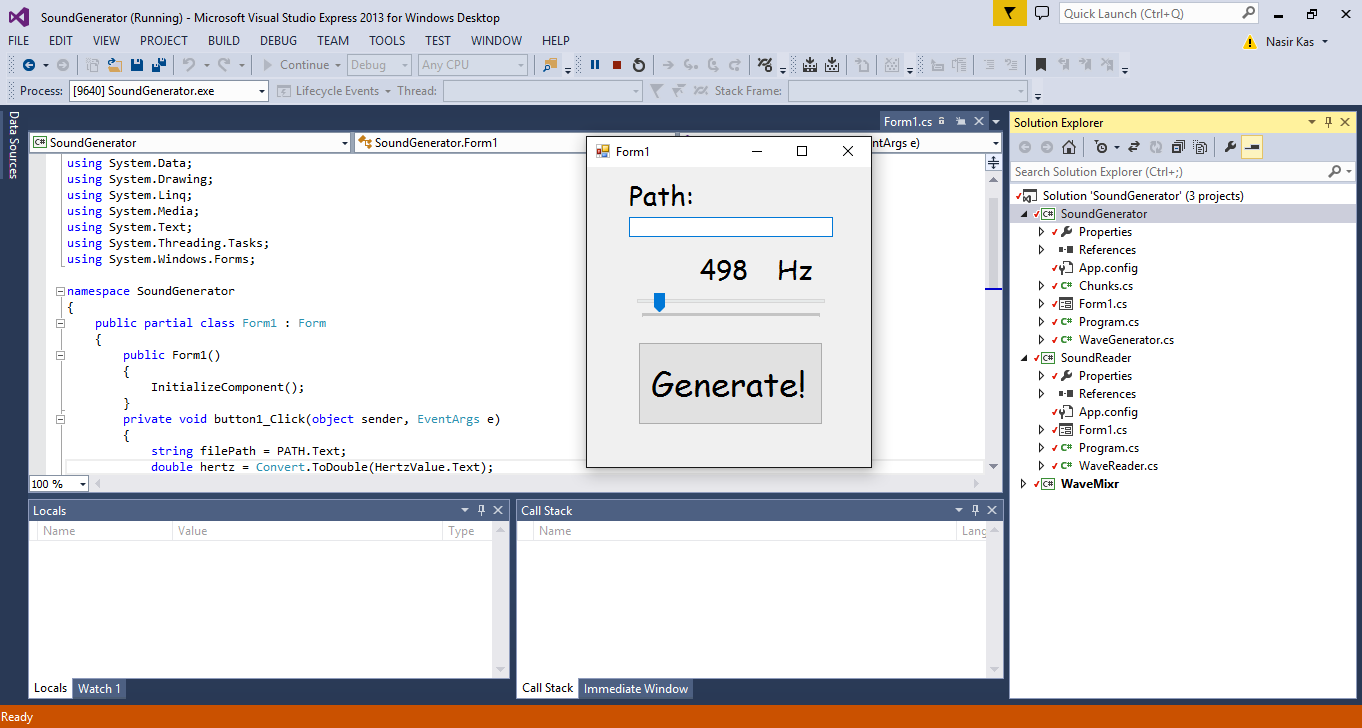Toggle Show All Files in Solution Explorer
The image size is (1362, 728).
click(x=1200, y=147)
